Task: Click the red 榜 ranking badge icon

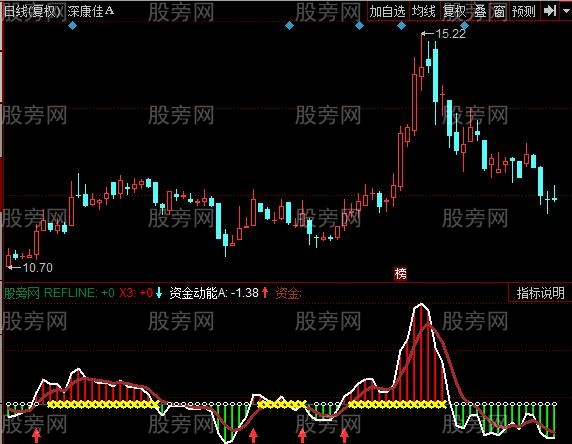Action: pyautogui.click(x=401, y=273)
